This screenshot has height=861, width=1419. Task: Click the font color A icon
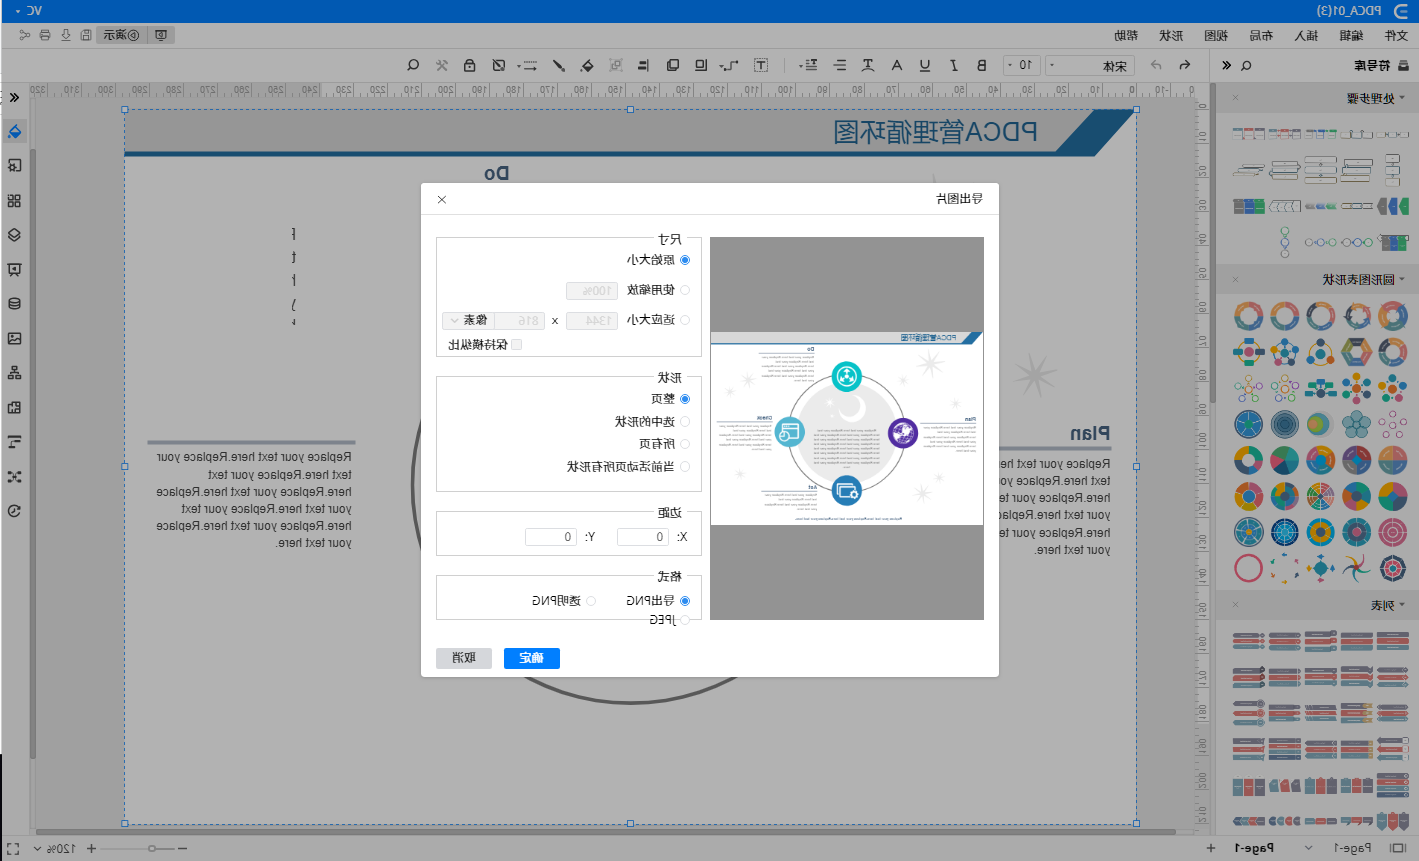897,65
